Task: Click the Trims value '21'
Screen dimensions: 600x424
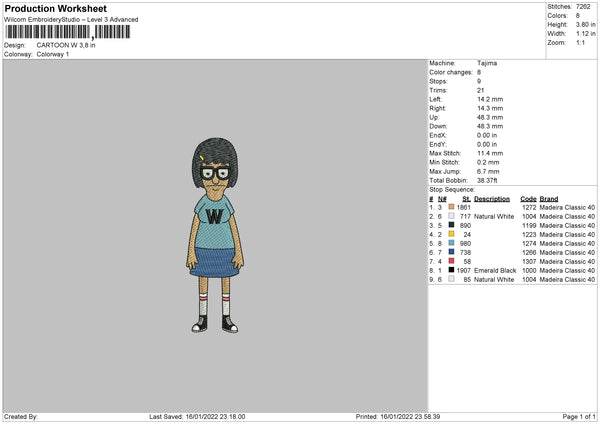Action: [481, 90]
